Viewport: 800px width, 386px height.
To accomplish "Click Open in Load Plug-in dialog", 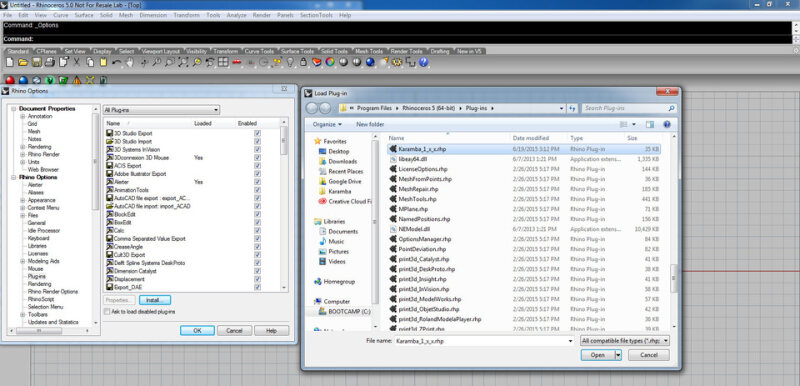I will pyautogui.click(x=597, y=355).
